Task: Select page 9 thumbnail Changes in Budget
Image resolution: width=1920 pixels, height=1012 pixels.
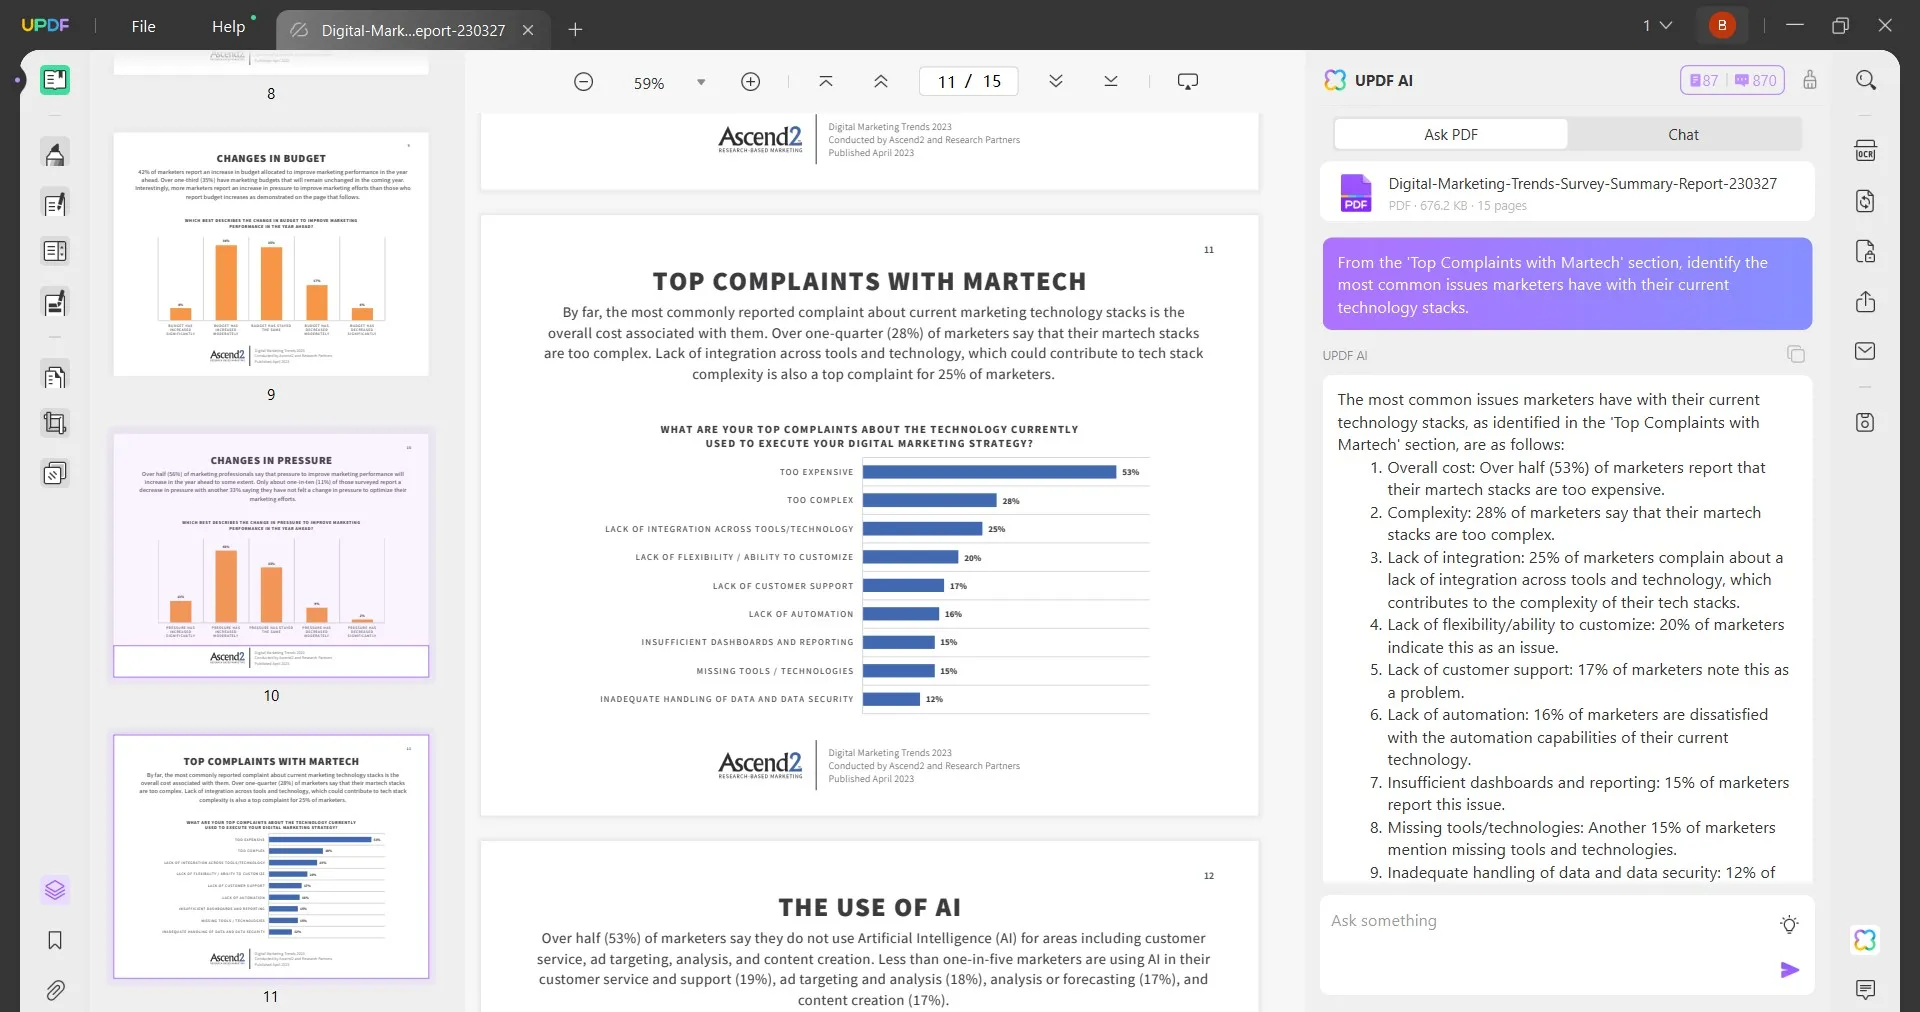Action: tap(271, 254)
